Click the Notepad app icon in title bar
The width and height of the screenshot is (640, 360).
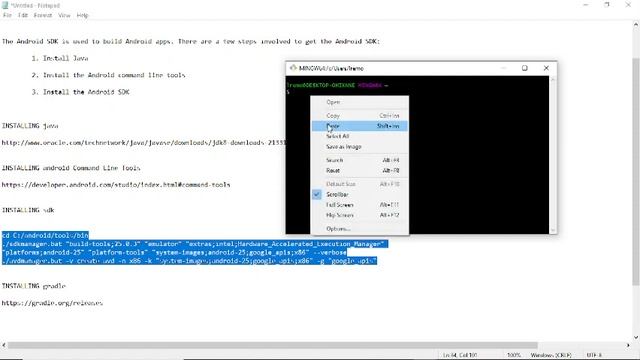click(x=5, y=5)
